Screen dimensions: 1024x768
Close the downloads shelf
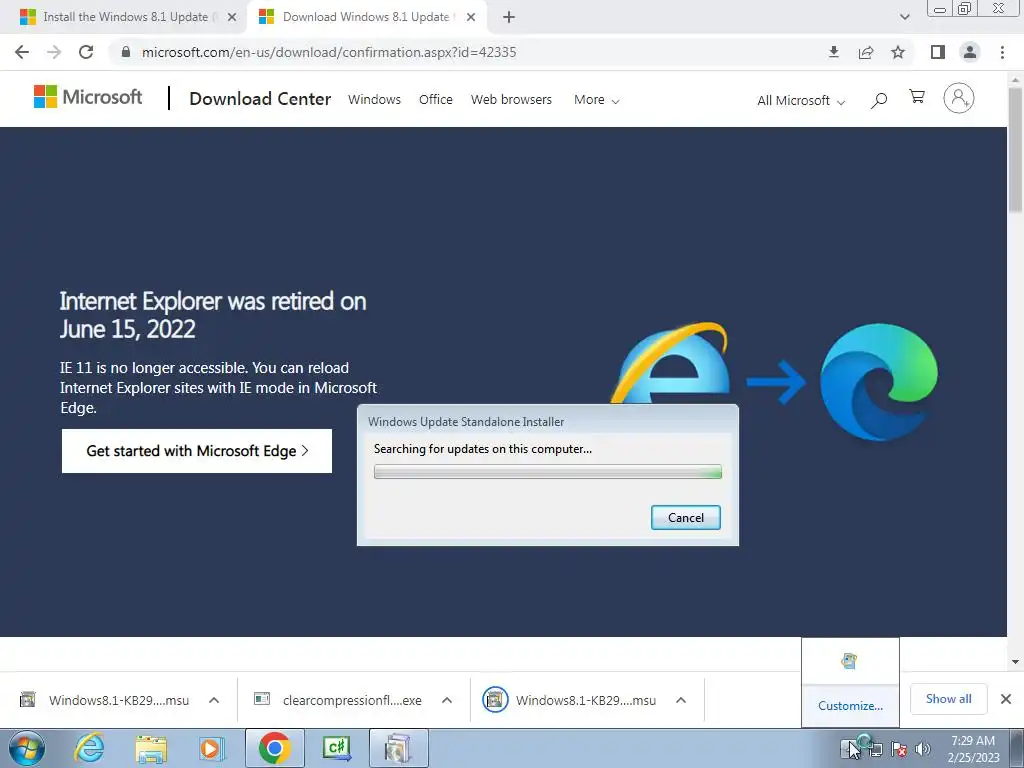point(1006,699)
